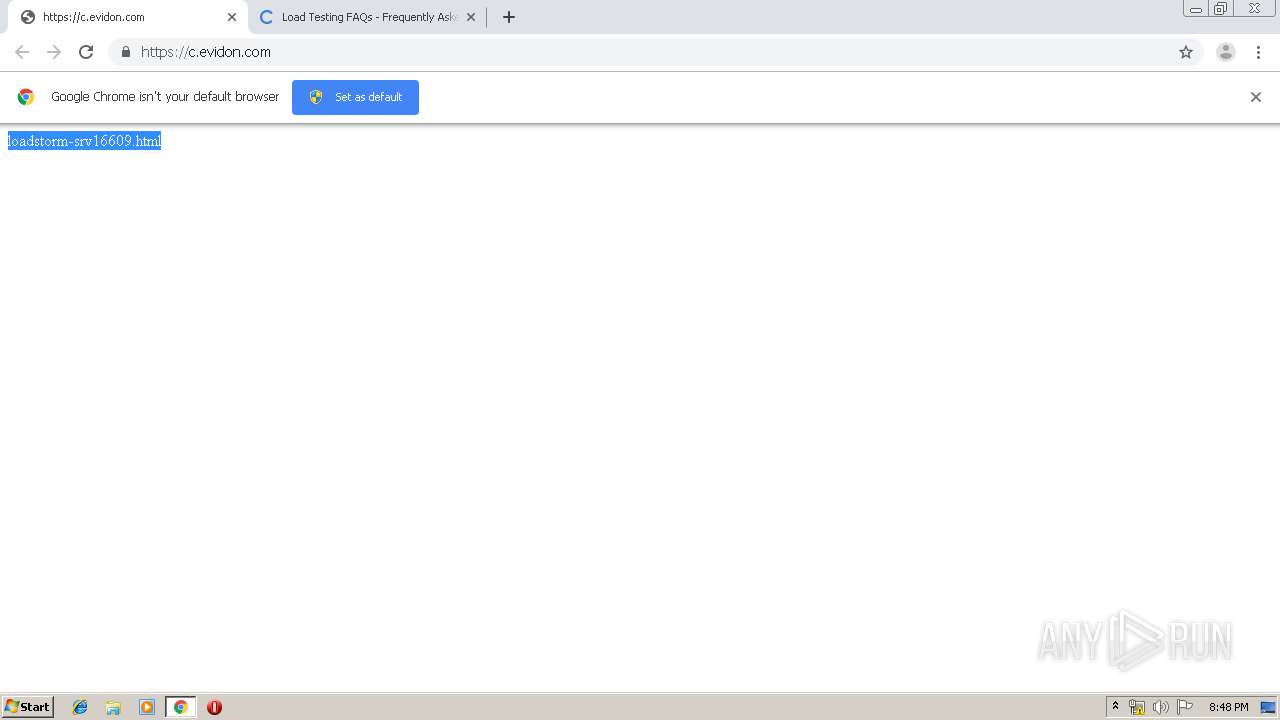Click the Show desktop tray button
This screenshot has height=720, width=1280.
pyautogui.click(x=1268, y=707)
